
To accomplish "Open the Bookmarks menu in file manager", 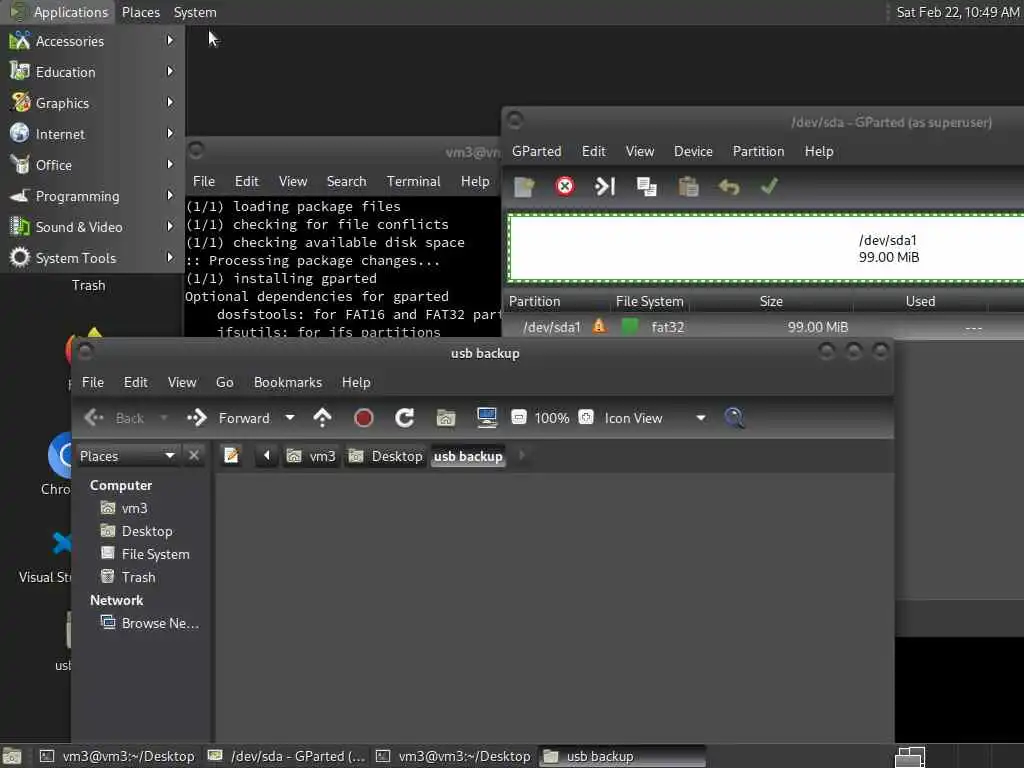I will (287, 382).
